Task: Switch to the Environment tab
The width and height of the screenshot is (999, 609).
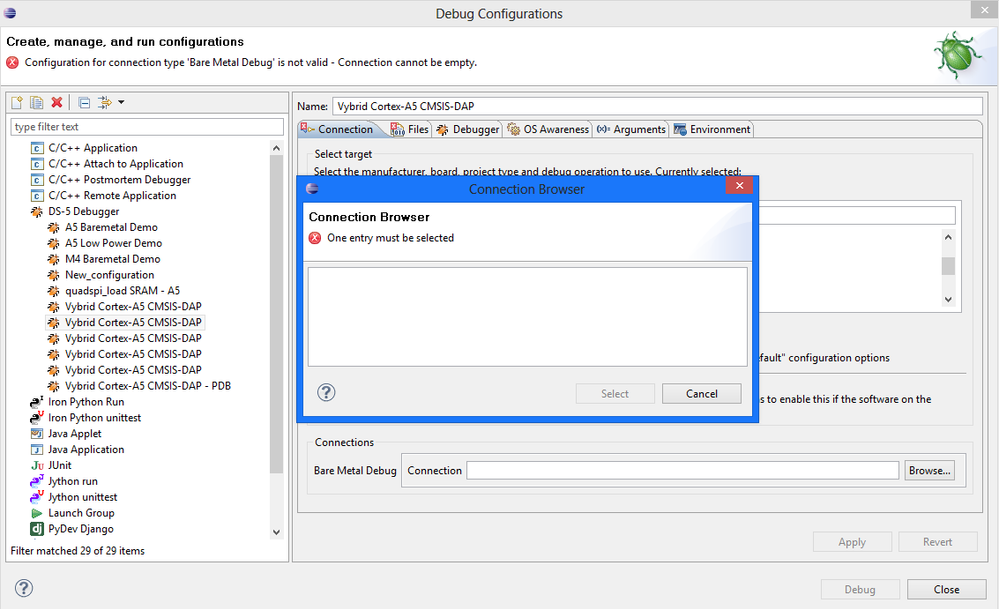Action: tap(712, 129)
